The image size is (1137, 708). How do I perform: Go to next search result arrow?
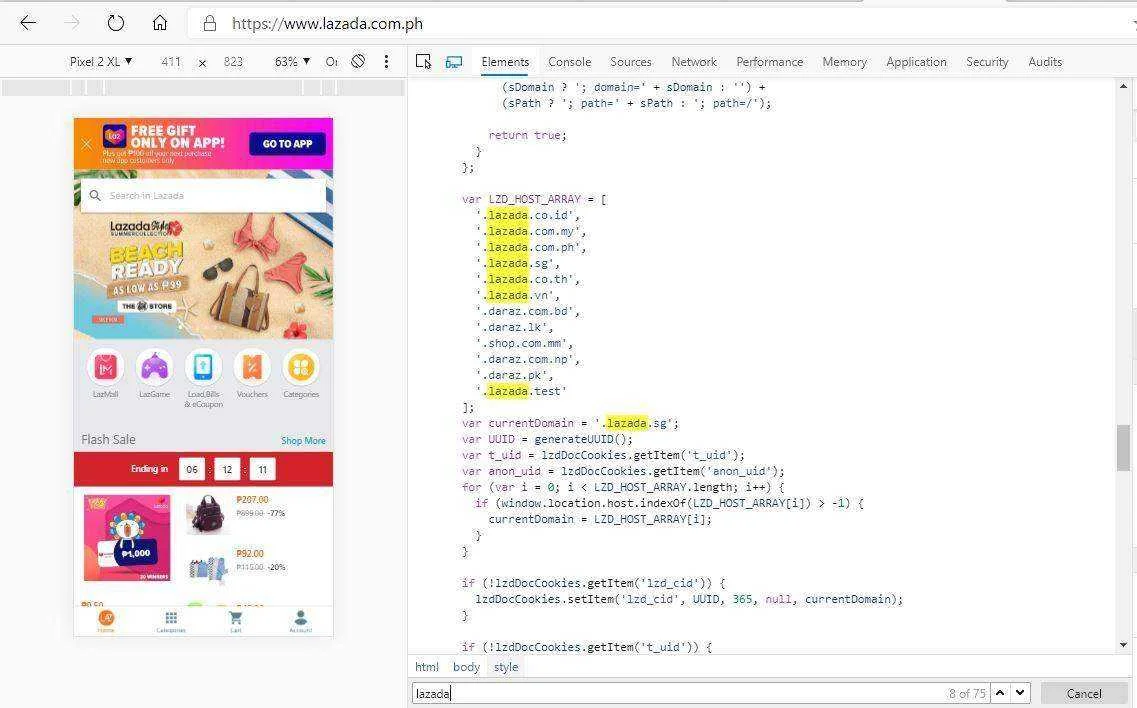(x=1020, y=693)
